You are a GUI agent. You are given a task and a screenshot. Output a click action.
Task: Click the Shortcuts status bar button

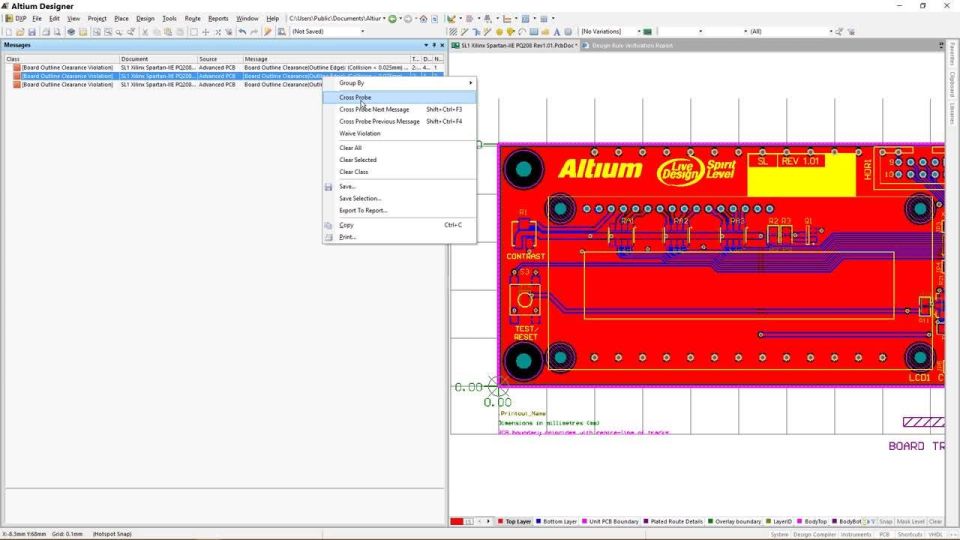pyautogui.click(x=910, y=534)
